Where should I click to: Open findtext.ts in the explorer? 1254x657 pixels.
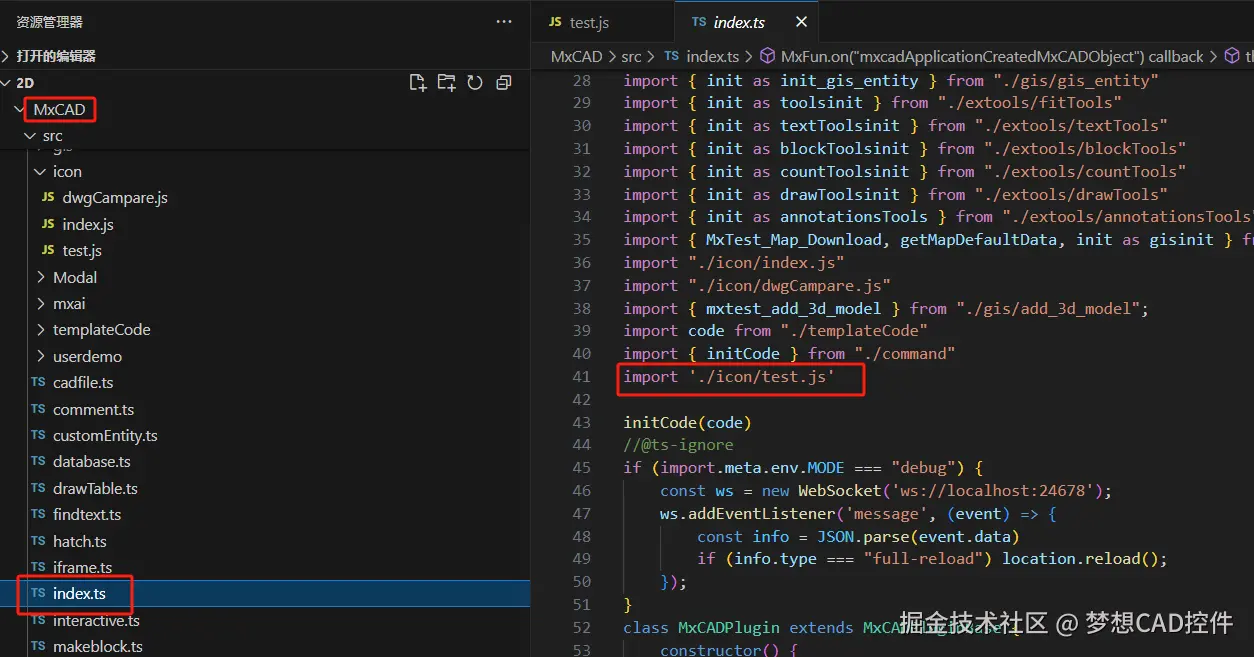coord(87,514)
